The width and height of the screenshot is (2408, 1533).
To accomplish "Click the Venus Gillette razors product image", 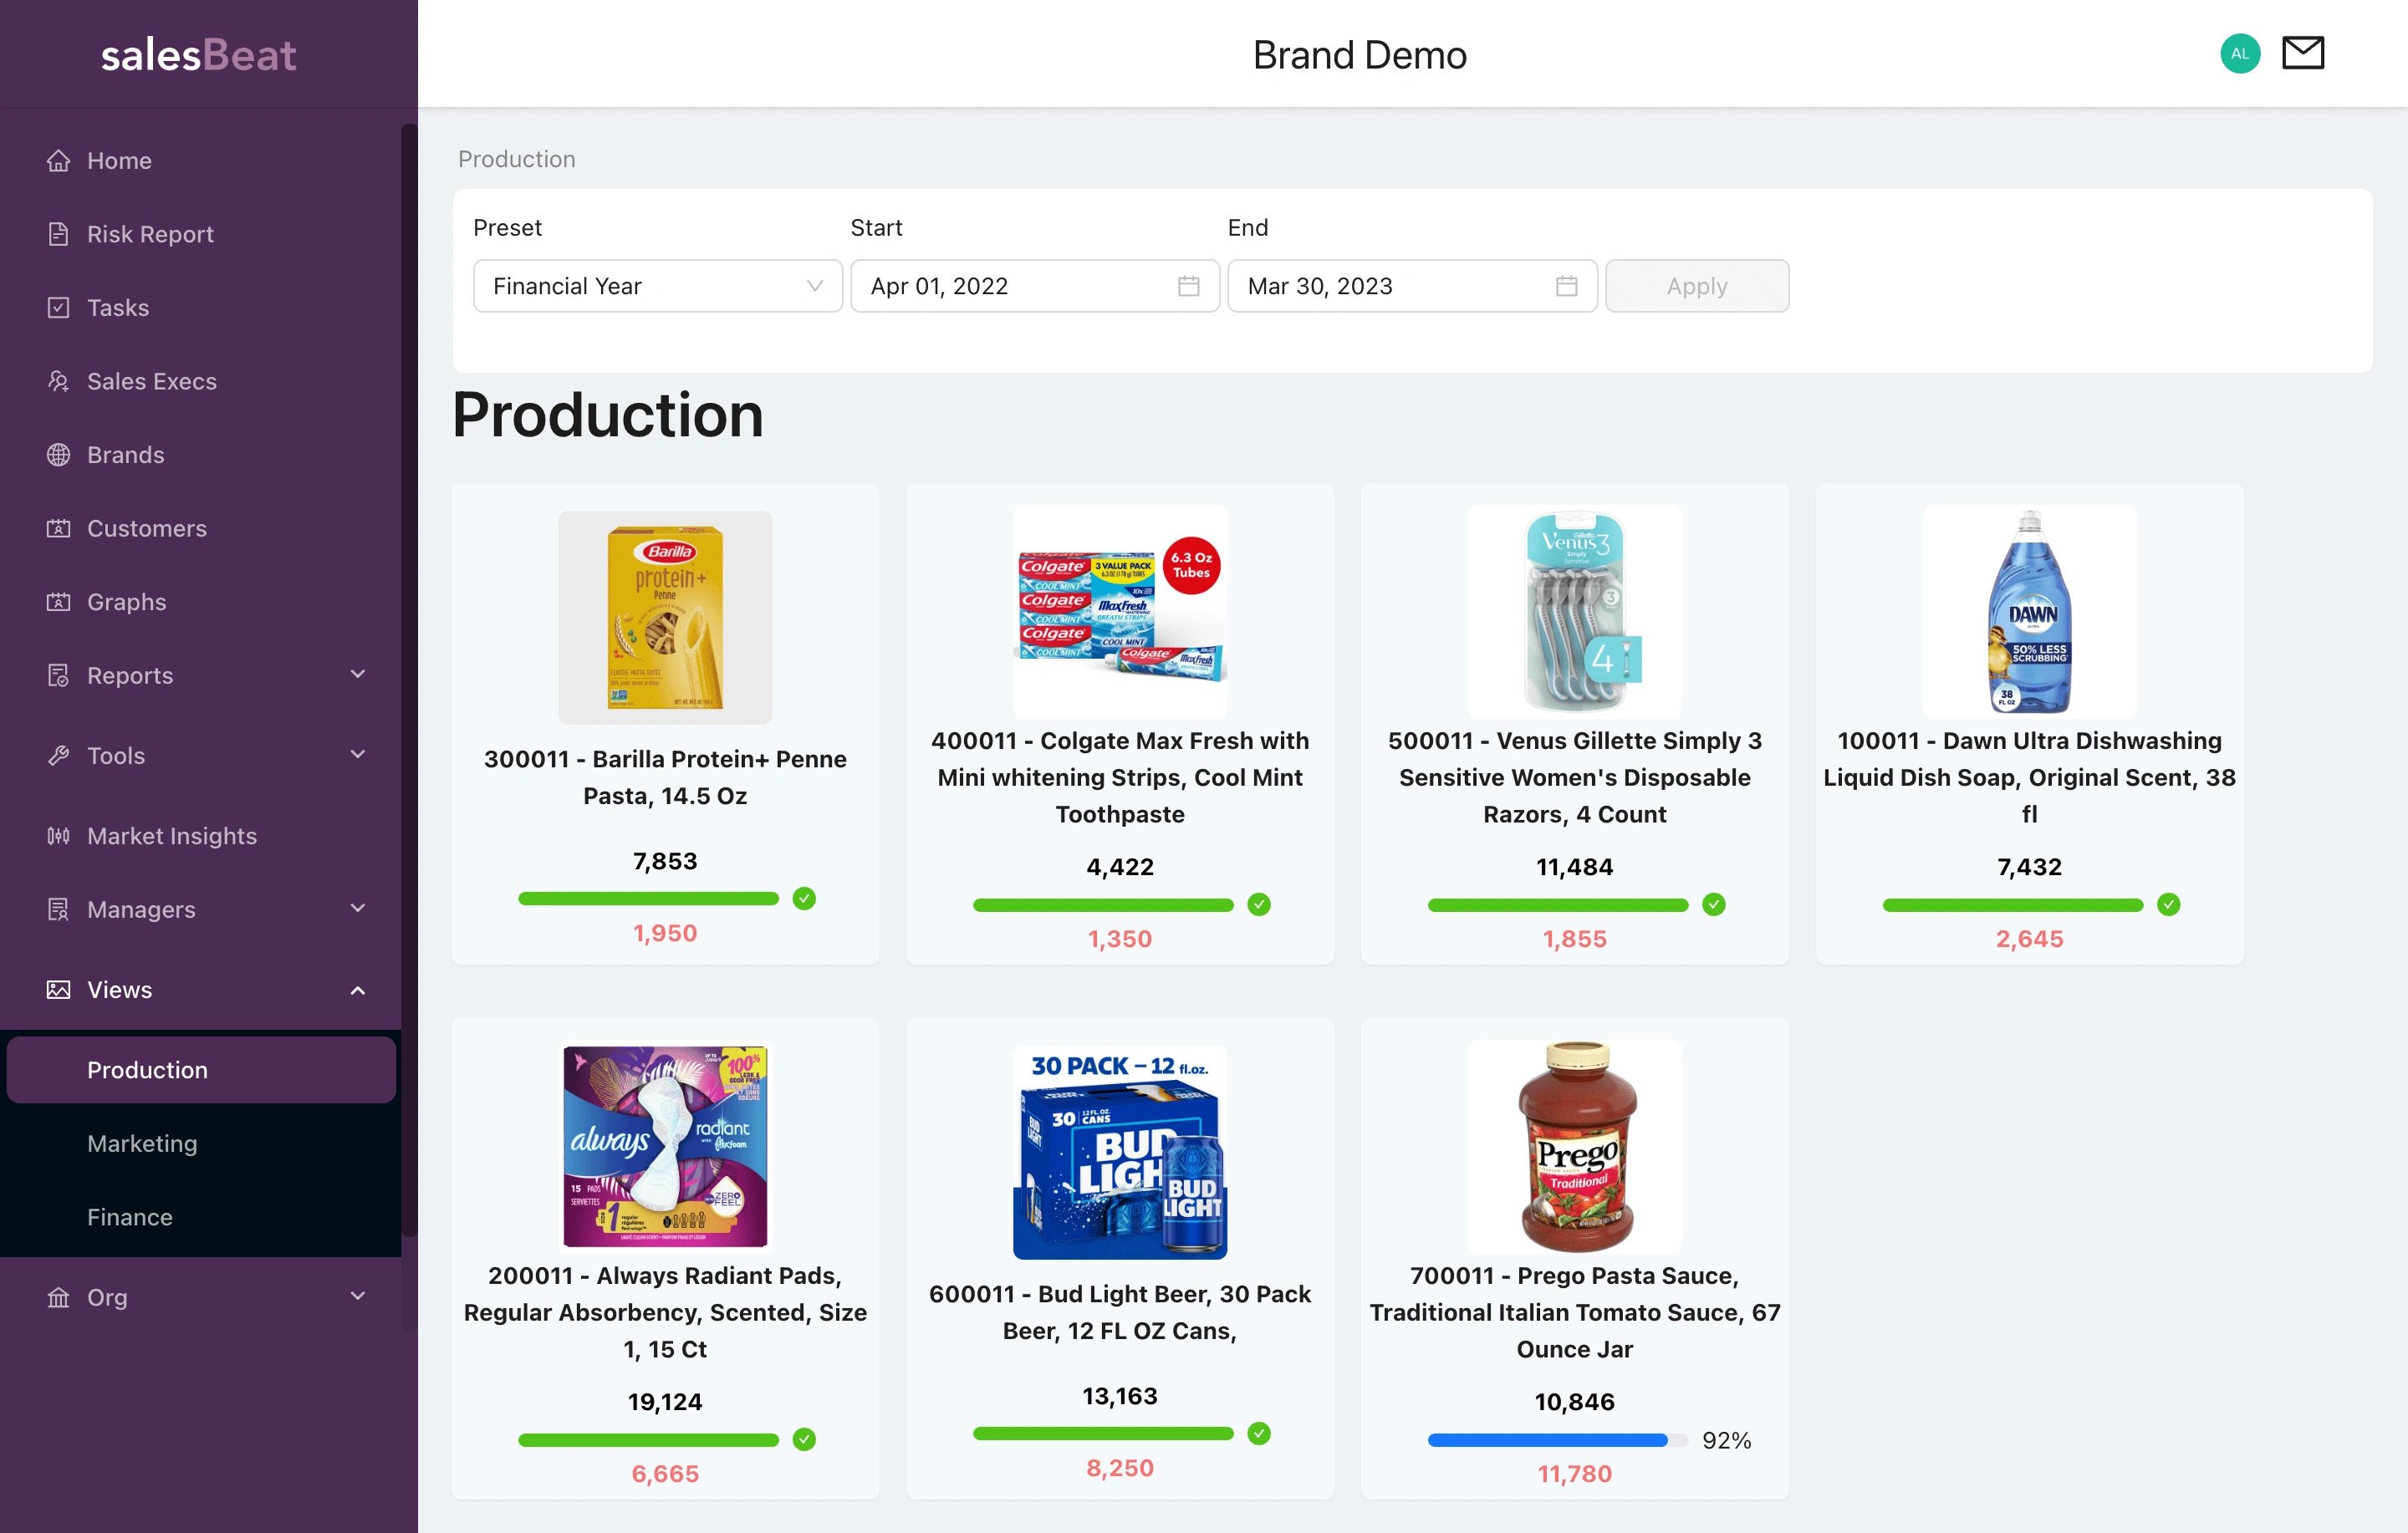I will click(x=1574, y=611).
